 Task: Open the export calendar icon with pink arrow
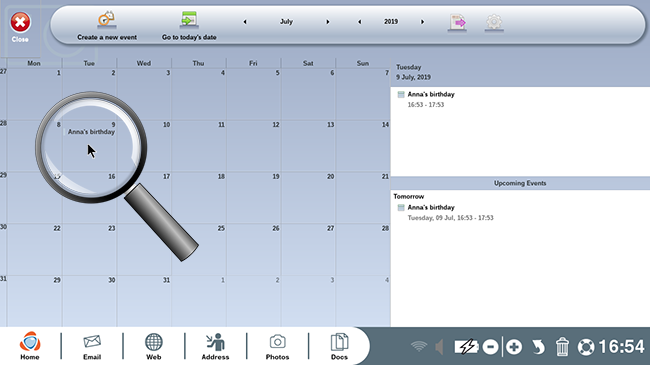click(457, 22)
